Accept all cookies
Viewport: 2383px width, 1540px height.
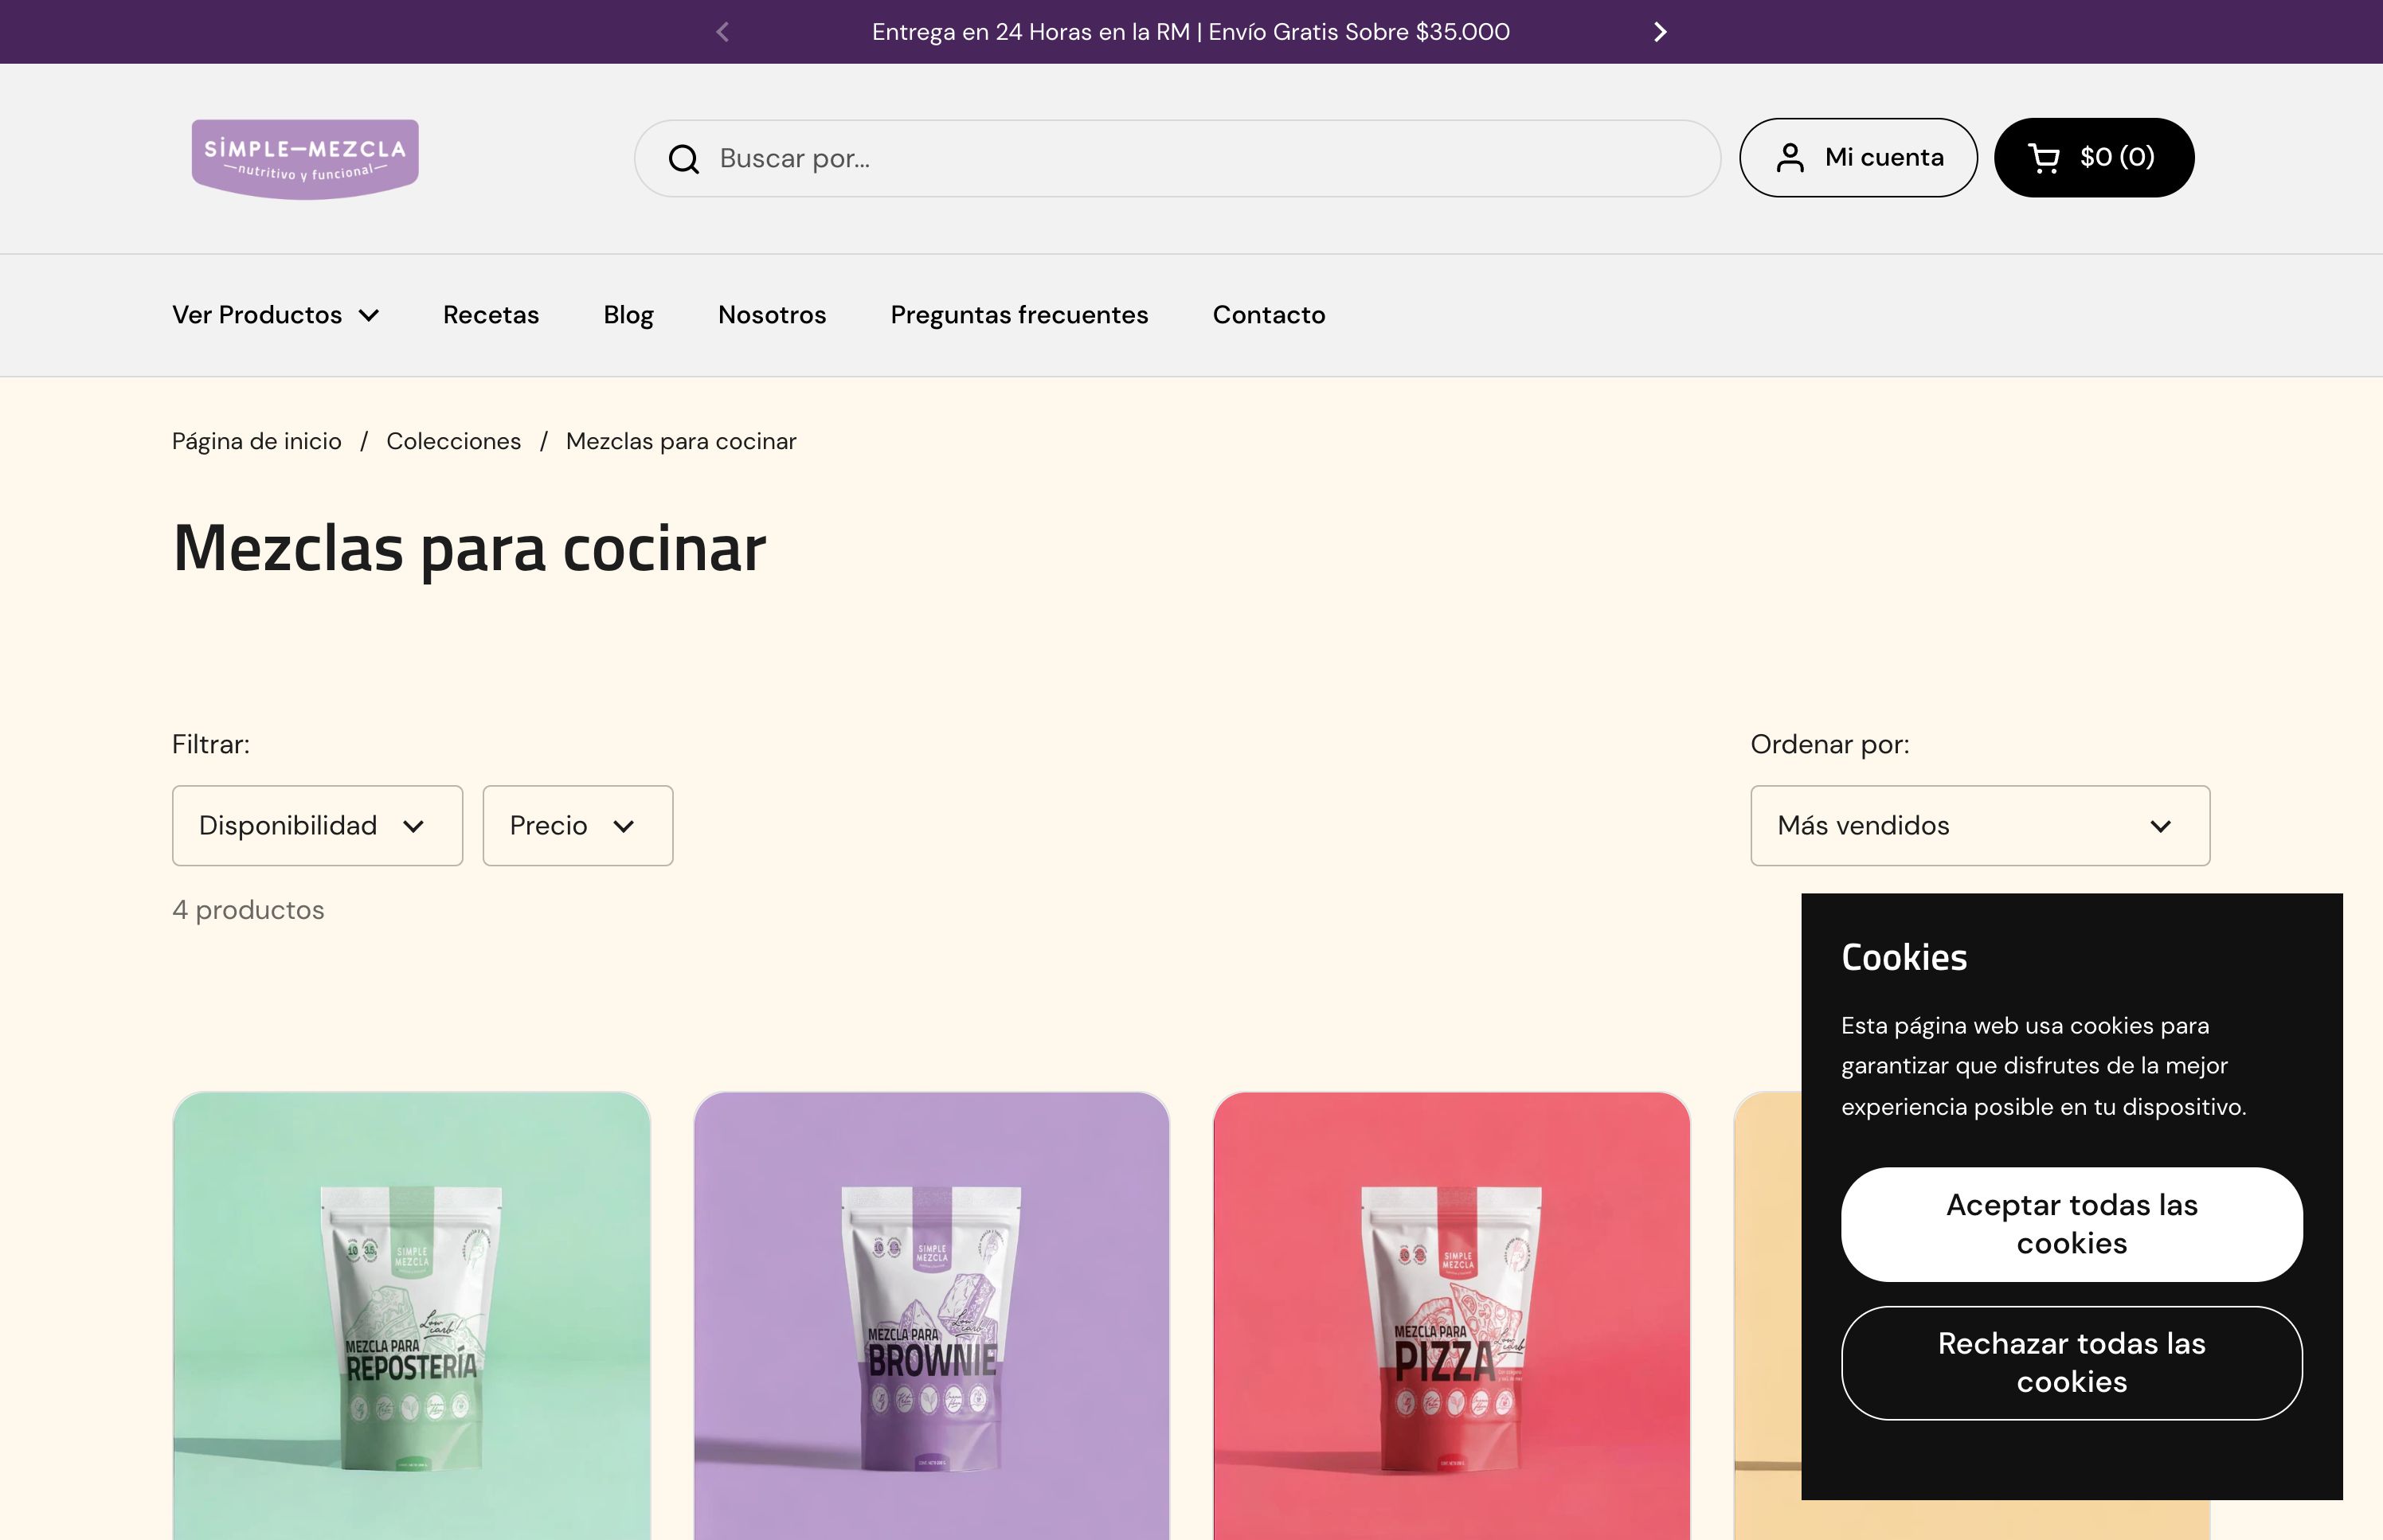pos(2071,1224)
